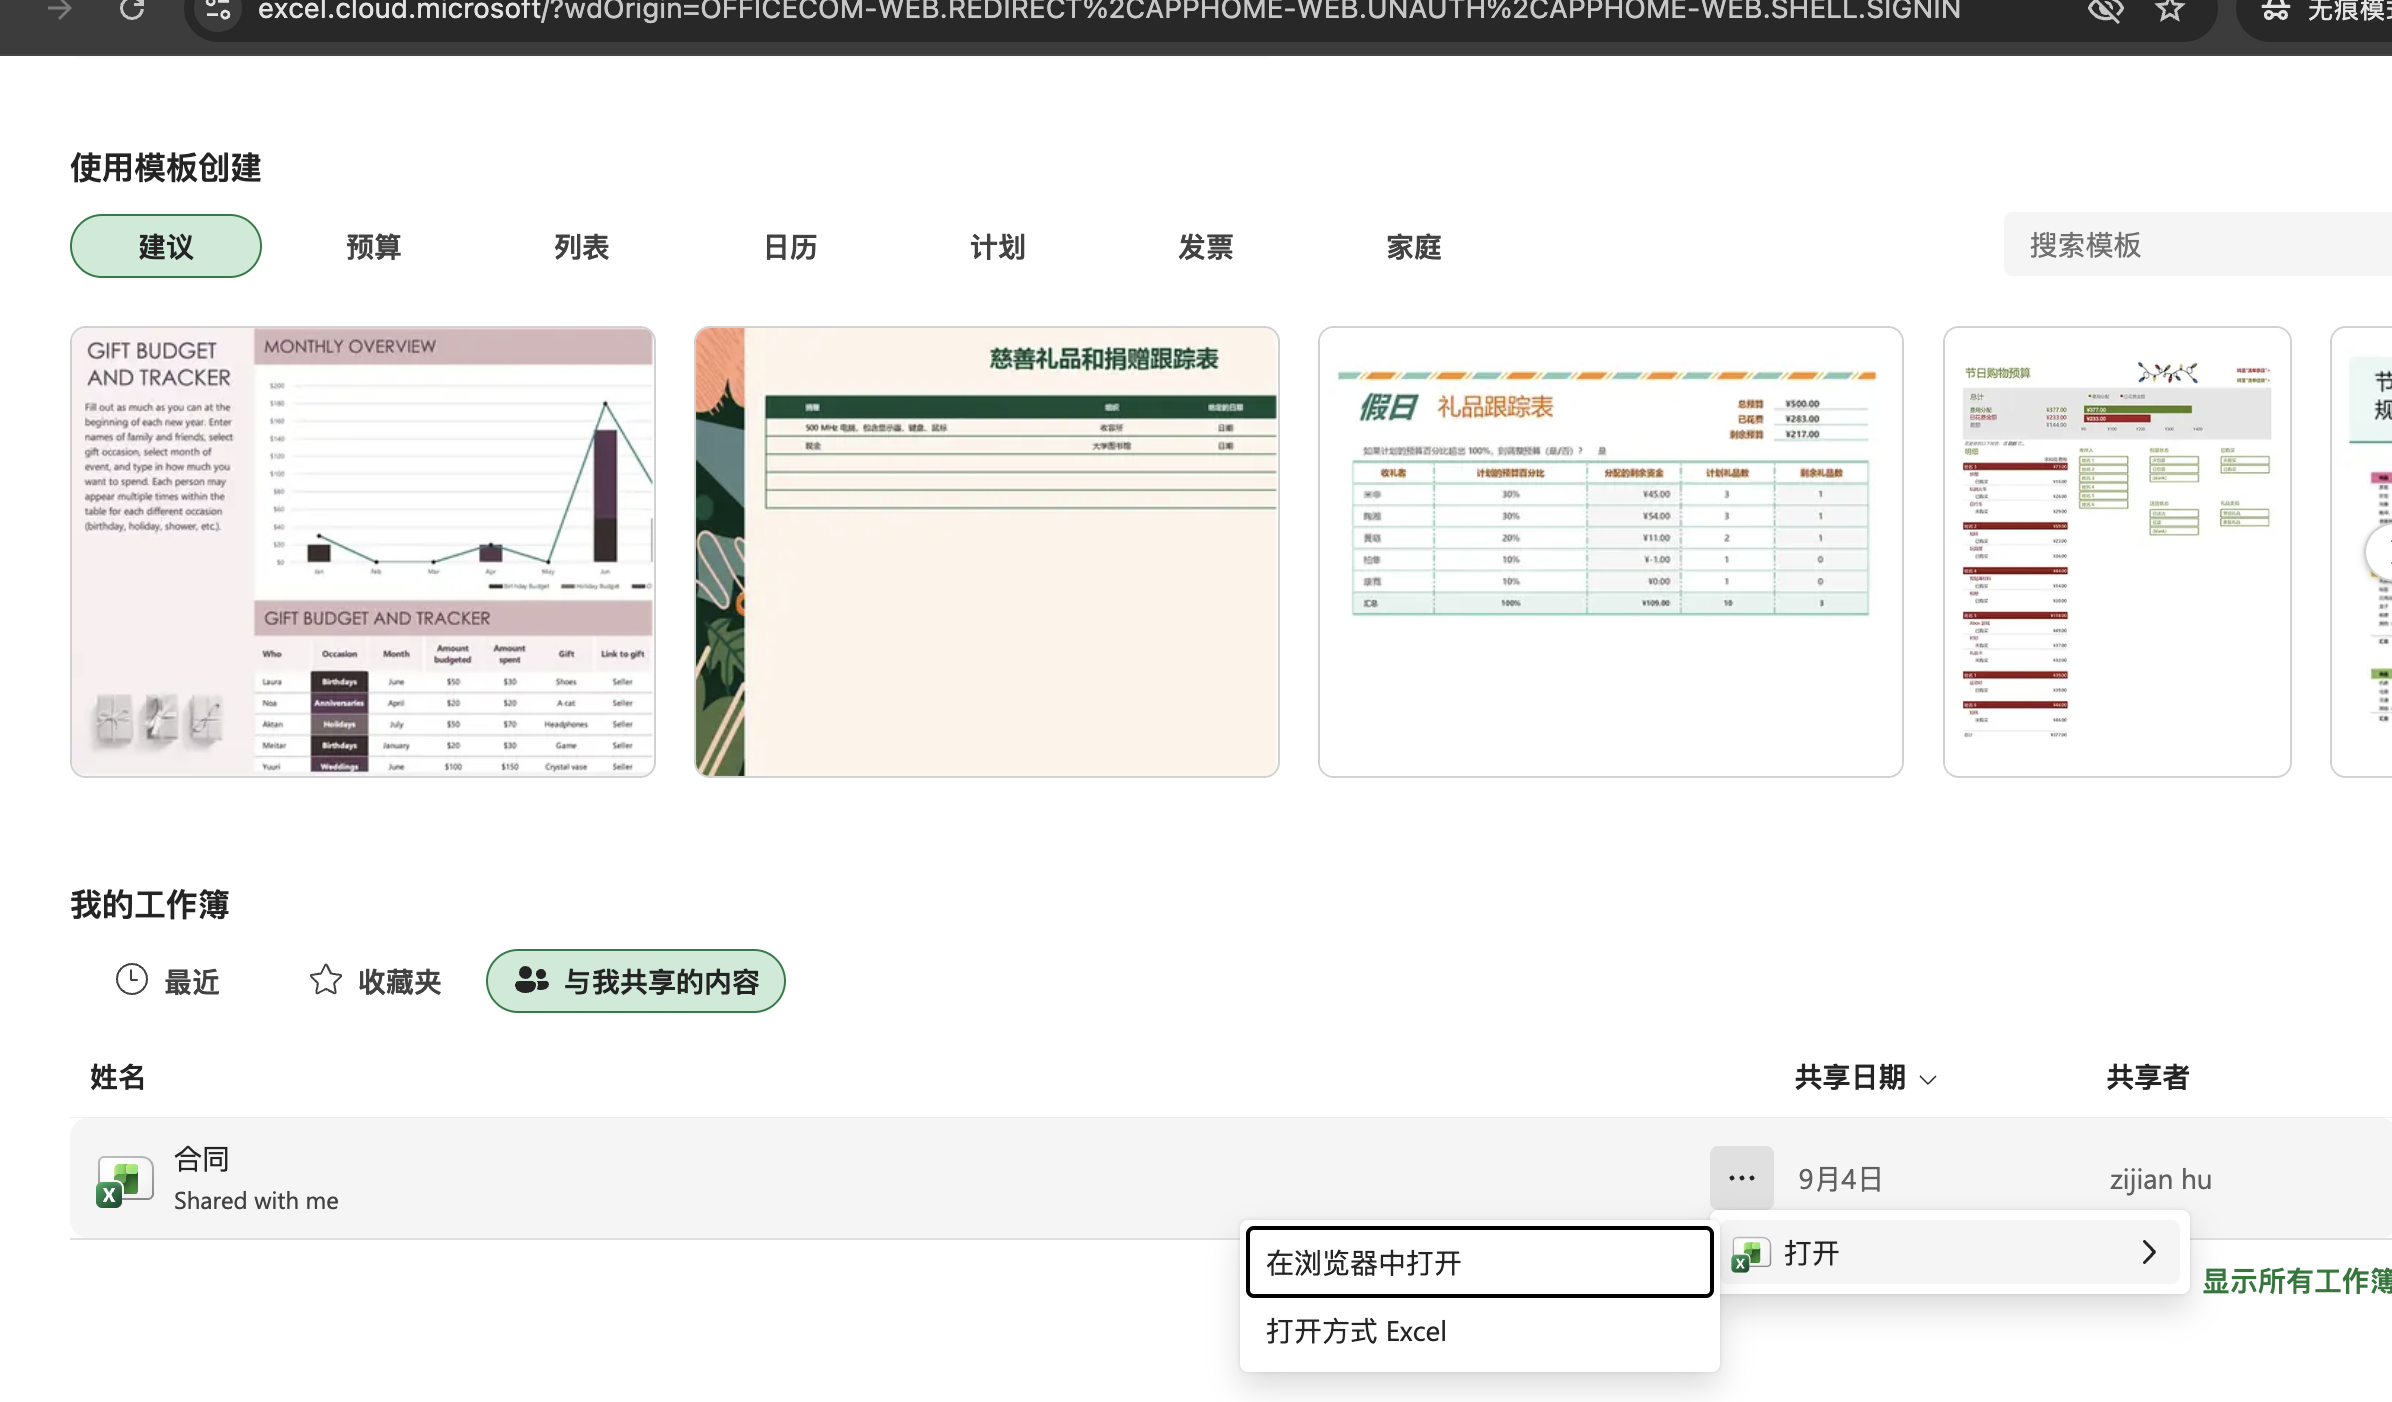Expand the 打开 submenu chevron
The width and height of the screenshot is (2392, 1402).
[x=2149, y=1252]
